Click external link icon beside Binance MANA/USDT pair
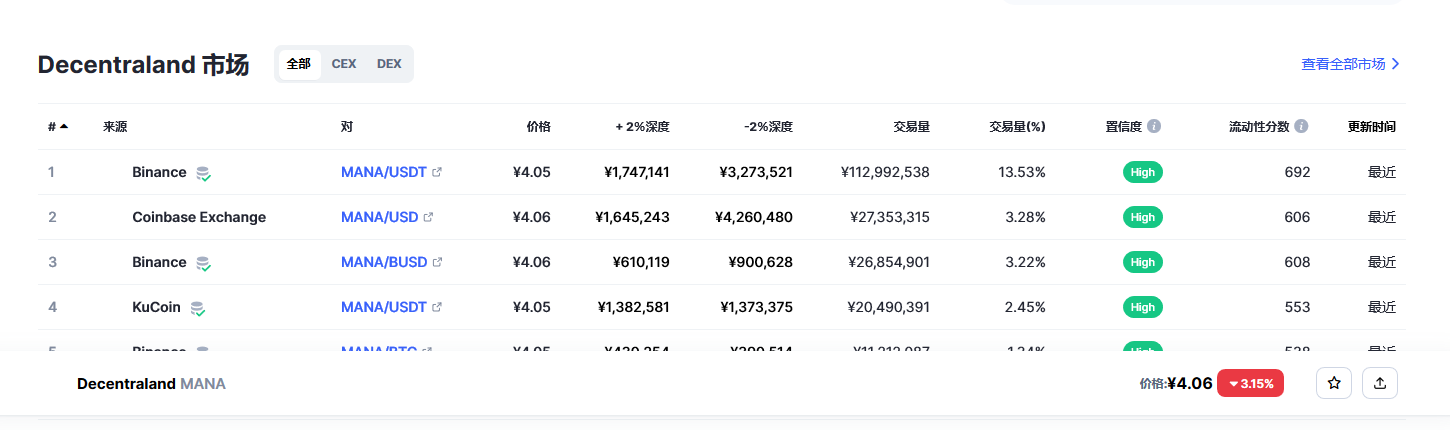 click(x=437, y=172)
